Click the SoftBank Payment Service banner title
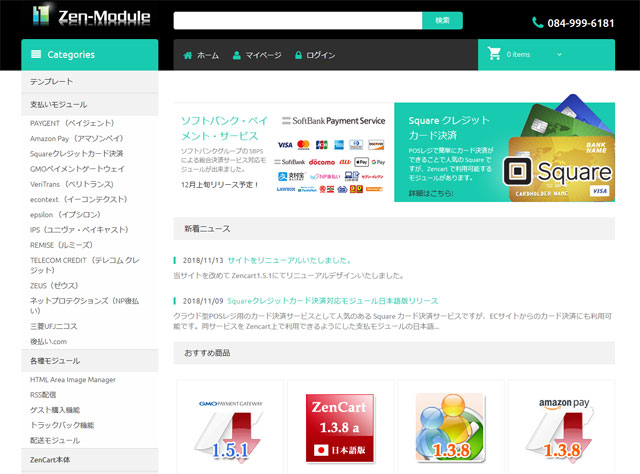 [224, 128]
